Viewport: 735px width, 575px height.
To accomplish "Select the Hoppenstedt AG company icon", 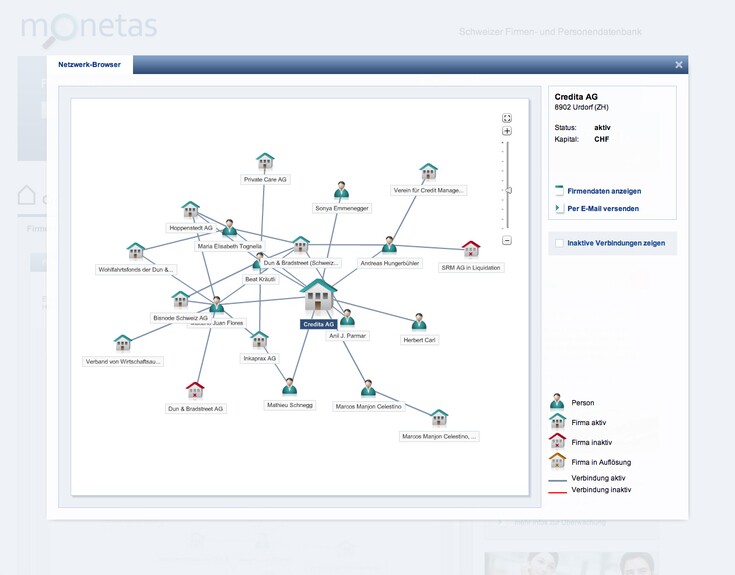I will (191, 209).
